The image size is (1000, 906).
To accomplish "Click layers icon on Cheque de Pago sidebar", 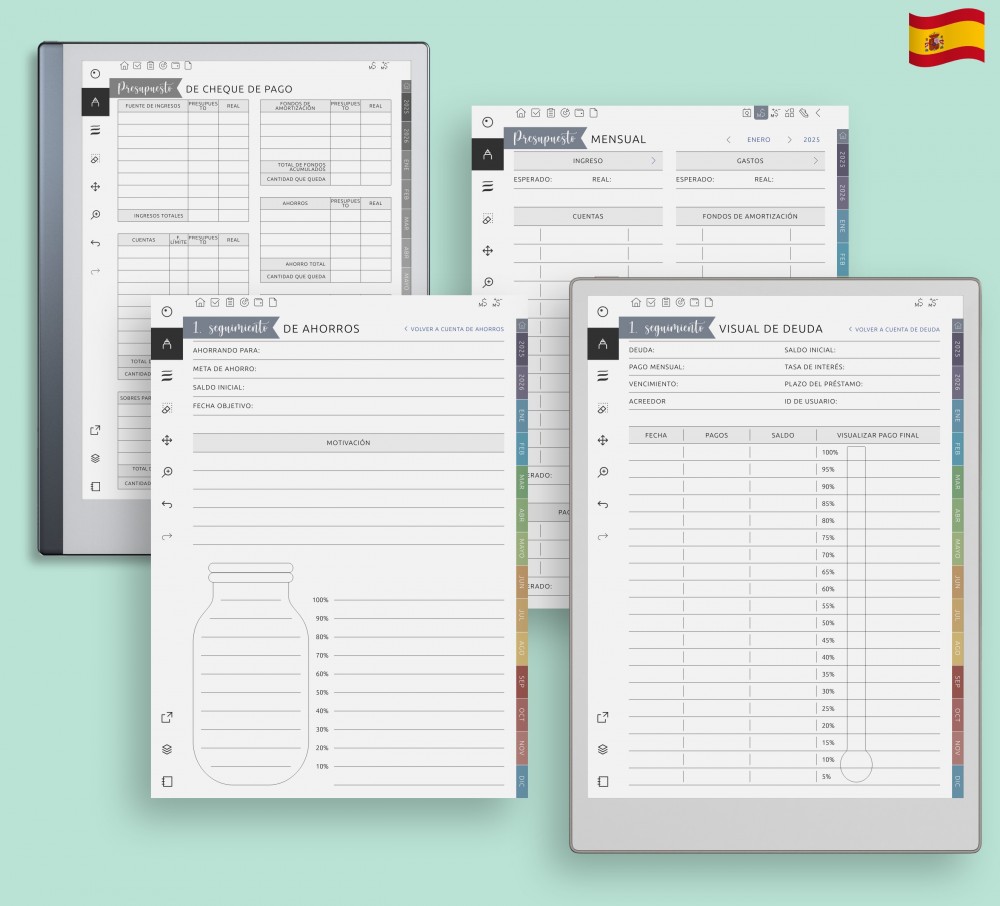I will (x=95, y=458).
